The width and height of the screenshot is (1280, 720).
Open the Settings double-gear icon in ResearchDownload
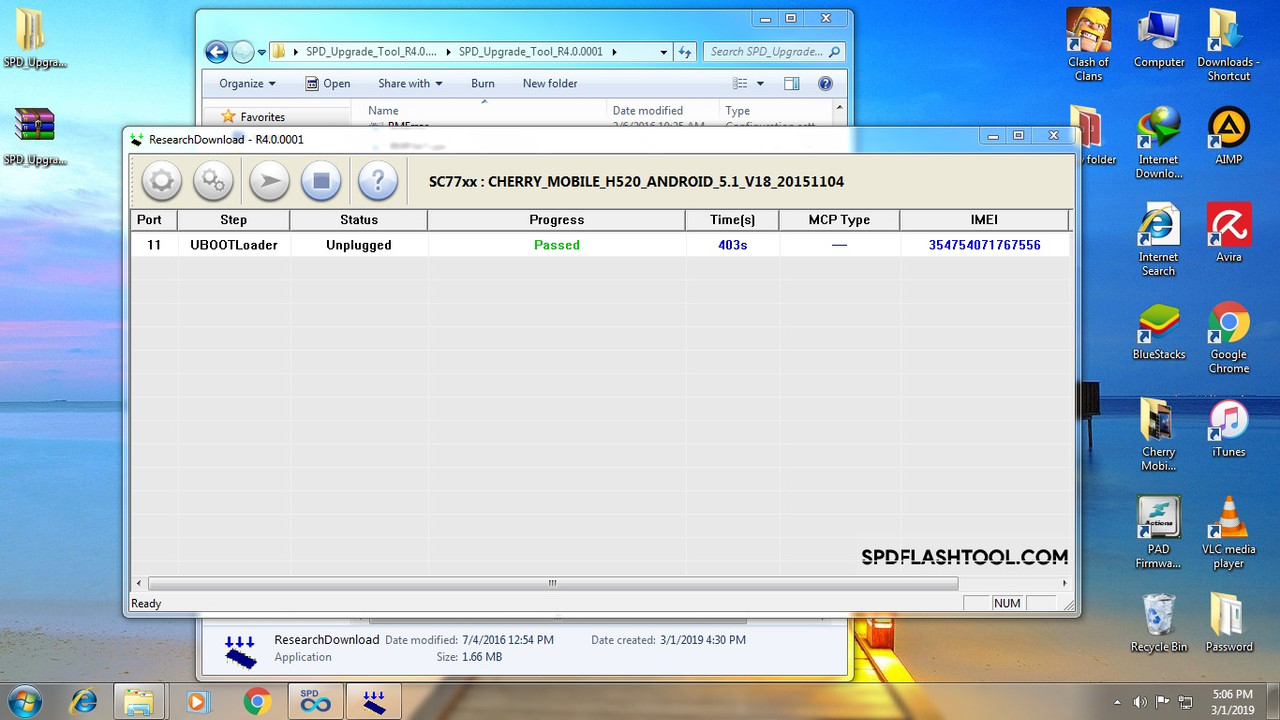click(213, 181)
